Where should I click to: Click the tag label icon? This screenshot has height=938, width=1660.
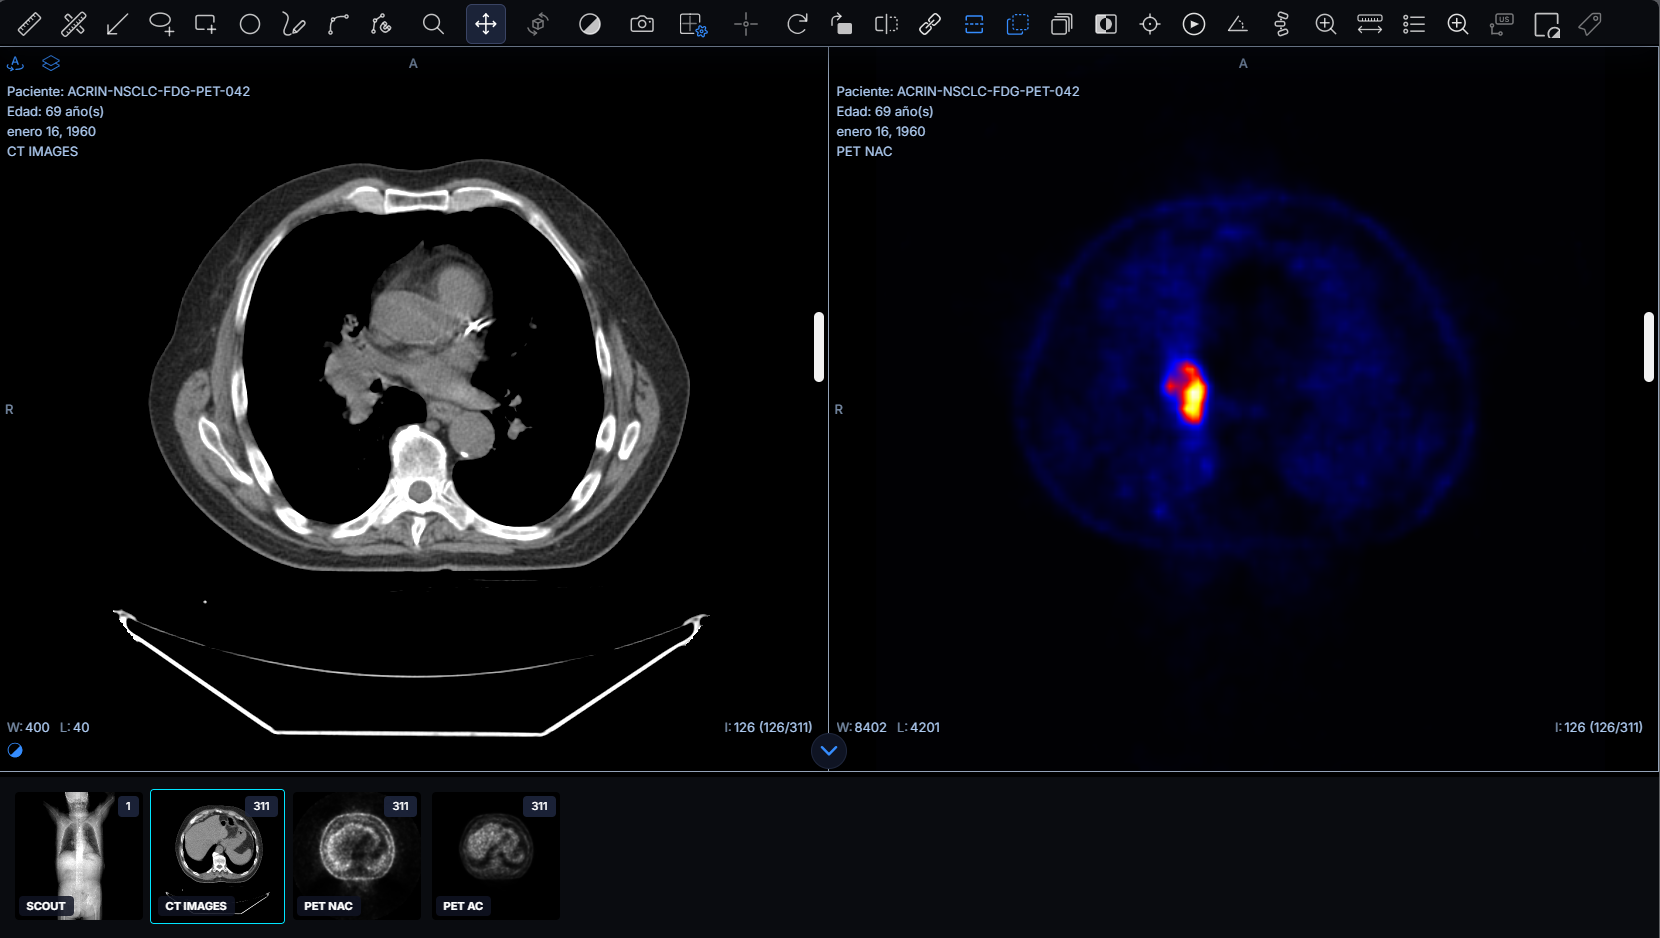click(x=1590, y=24)
